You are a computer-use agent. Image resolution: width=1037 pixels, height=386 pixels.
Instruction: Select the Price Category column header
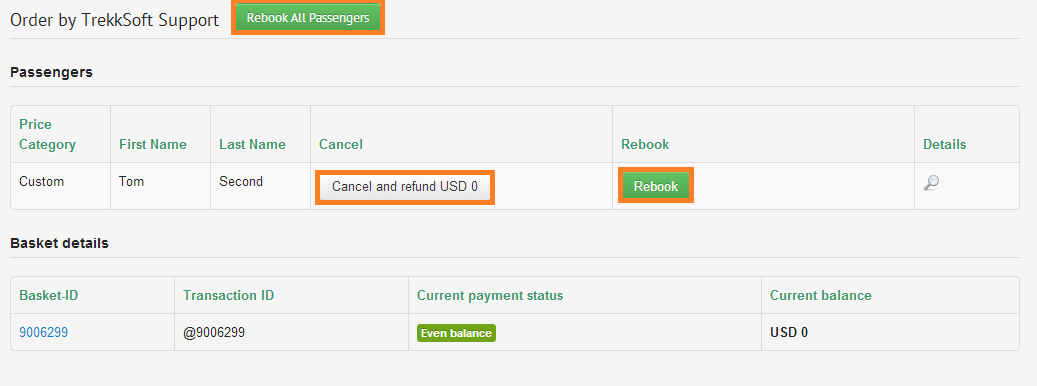(x=48, y=134)
